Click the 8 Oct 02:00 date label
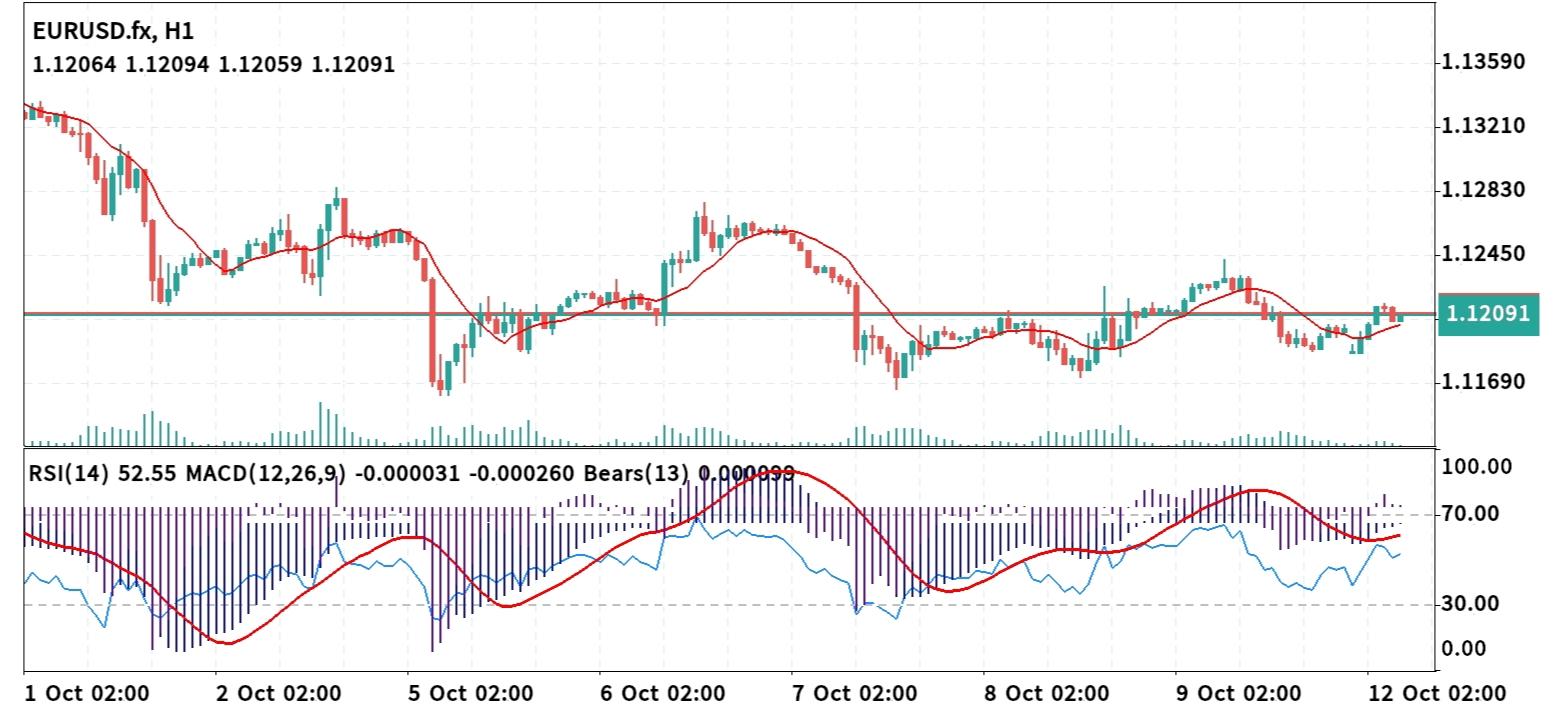 click(1047, 694)
